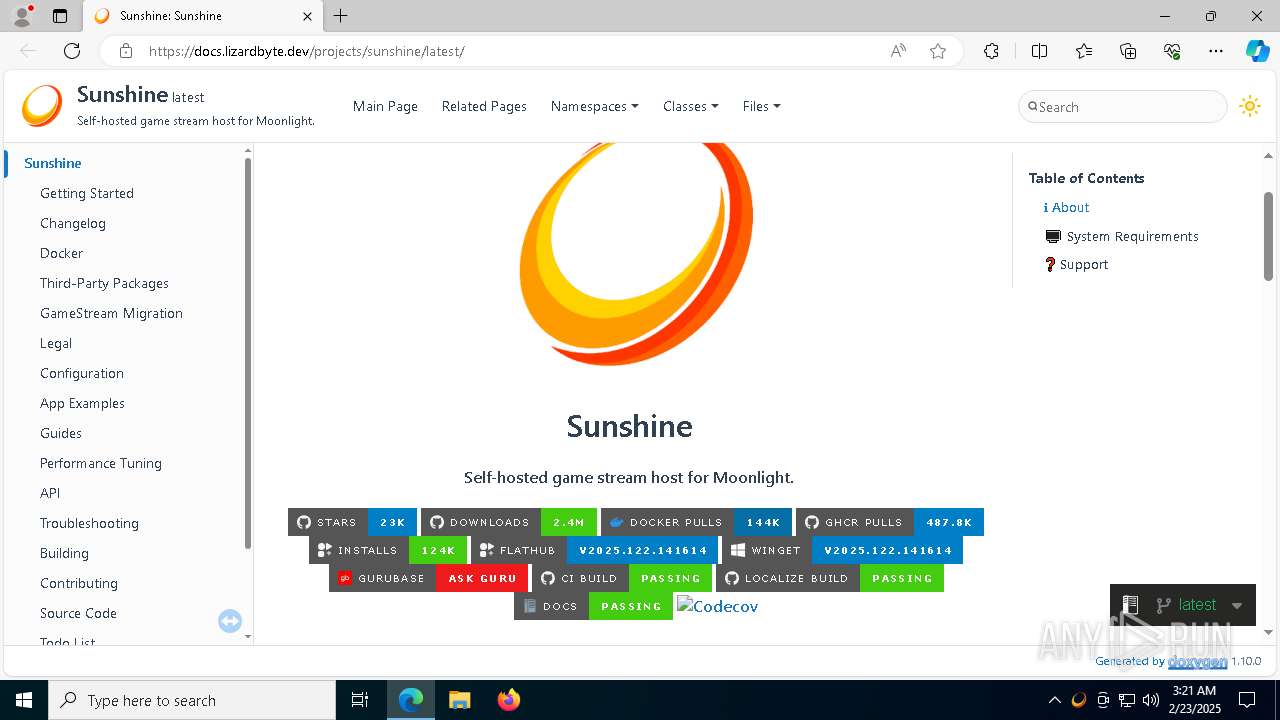Toggle split screen view icon
This screenshot has width=1280, height=720.
pos(1039,51)
